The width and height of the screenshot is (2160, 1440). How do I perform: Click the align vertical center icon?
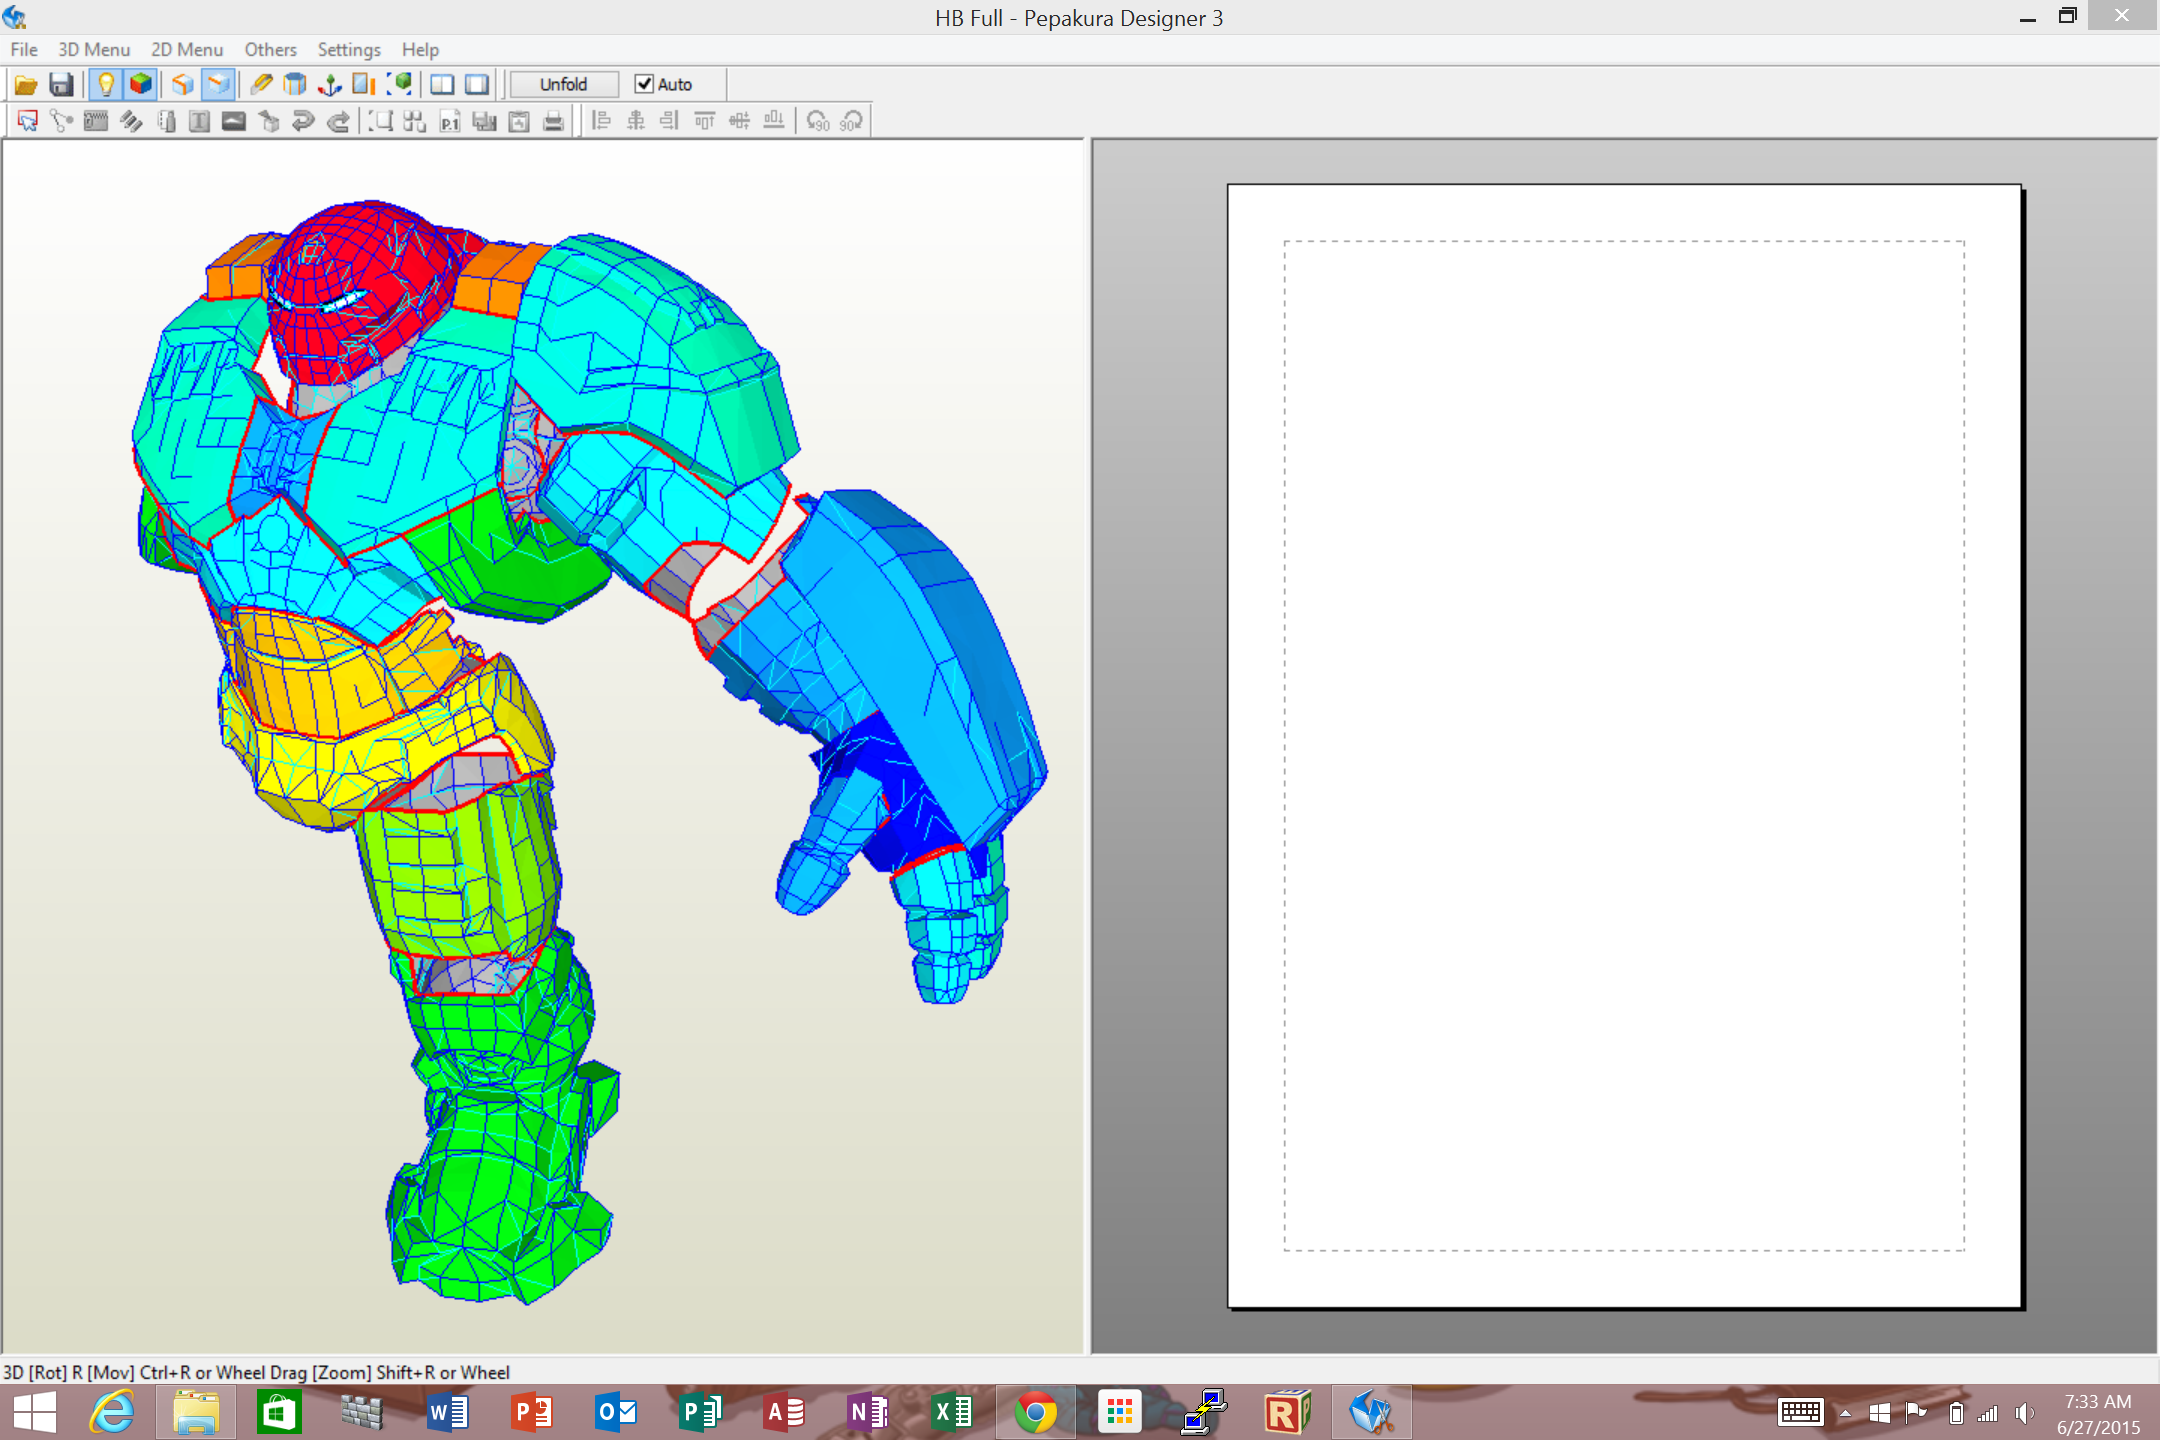click(739, 121)
